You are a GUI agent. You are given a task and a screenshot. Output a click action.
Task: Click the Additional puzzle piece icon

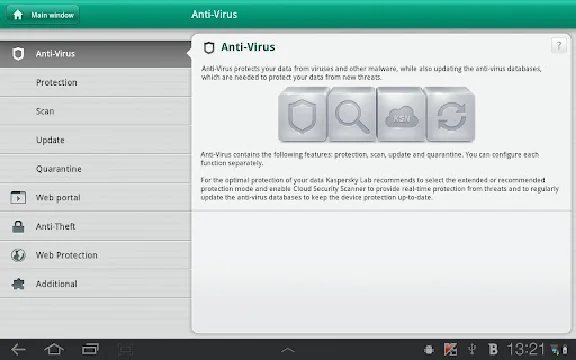click(x=18, y=284)
